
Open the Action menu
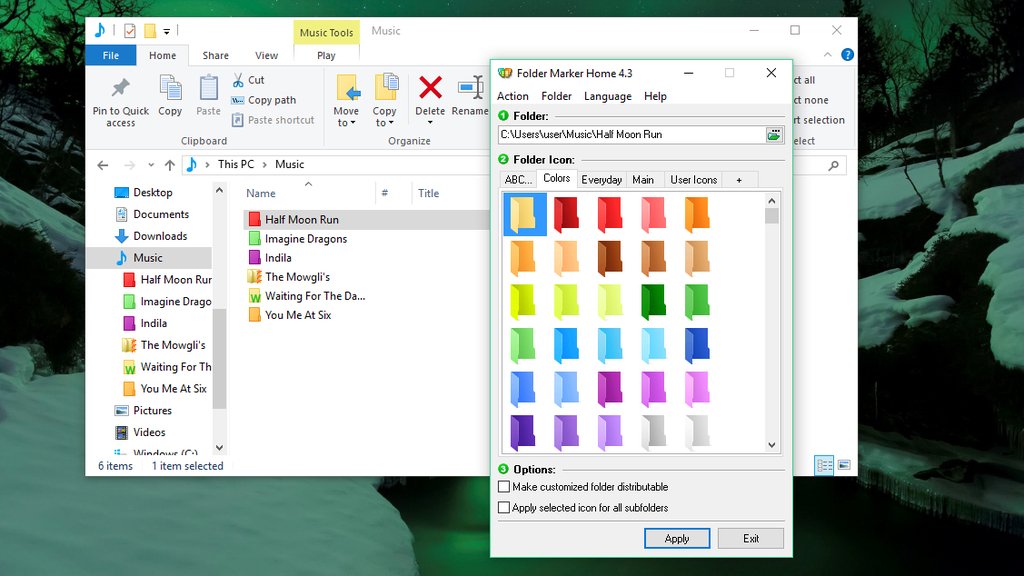pyautogui.click(x=513, y=96)
